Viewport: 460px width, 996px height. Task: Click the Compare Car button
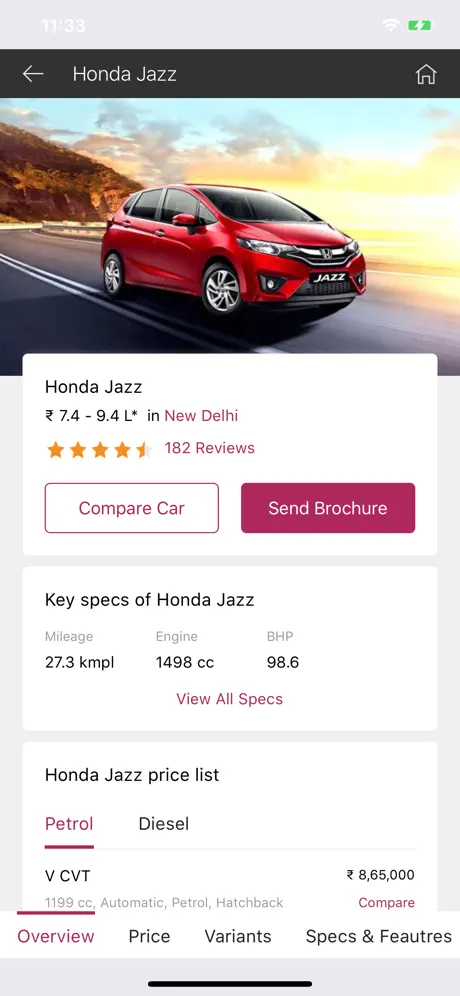pos(132,508)
